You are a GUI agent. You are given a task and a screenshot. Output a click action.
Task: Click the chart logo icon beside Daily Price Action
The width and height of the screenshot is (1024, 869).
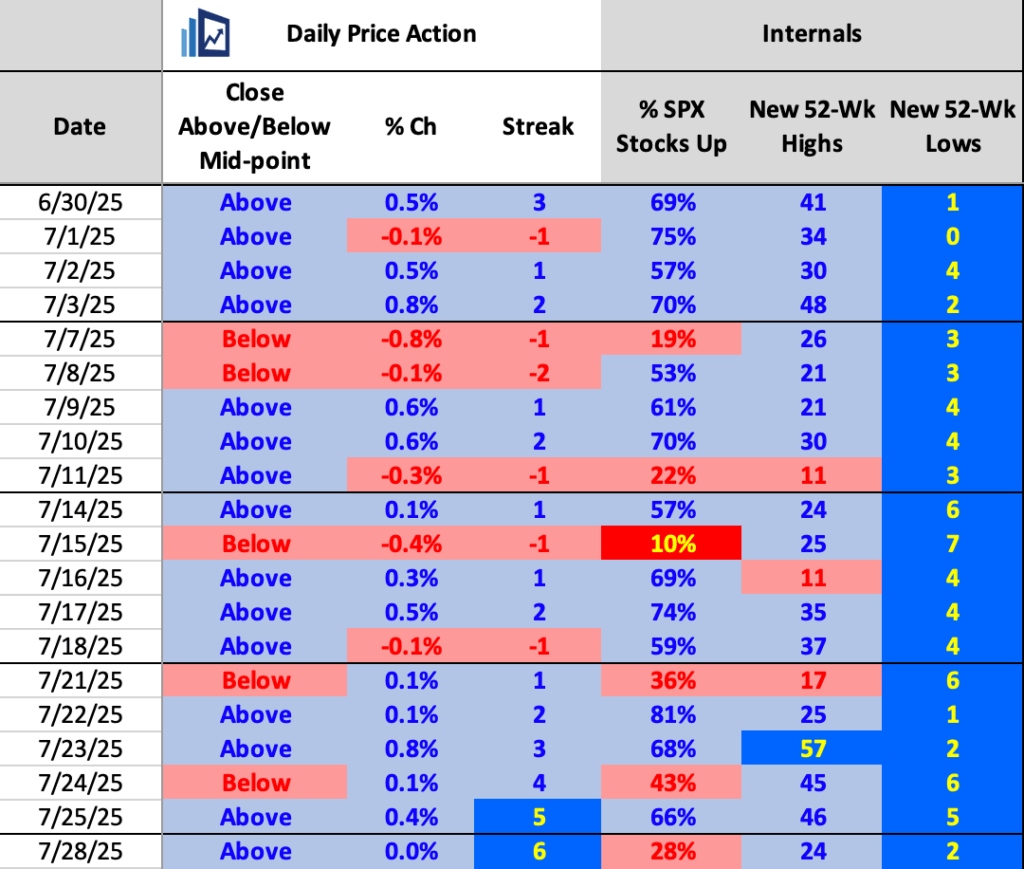coord(206,35)
